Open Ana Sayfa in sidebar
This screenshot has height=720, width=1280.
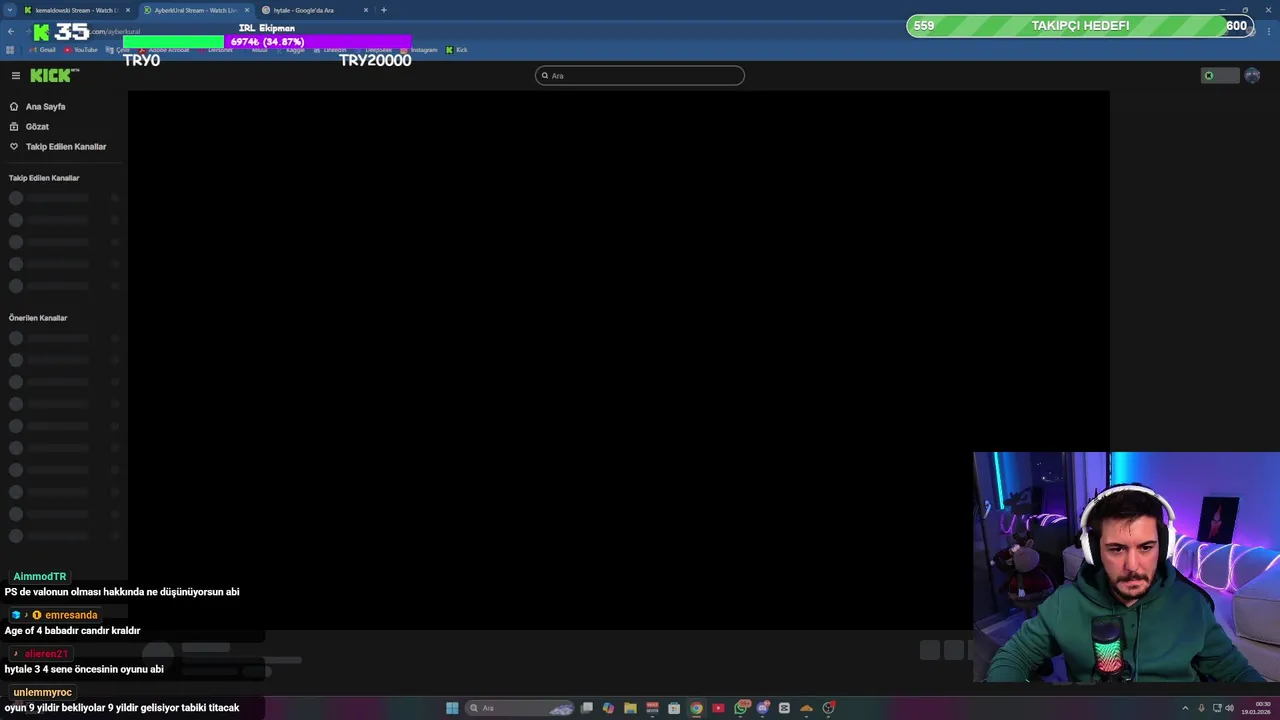point(37,106)
